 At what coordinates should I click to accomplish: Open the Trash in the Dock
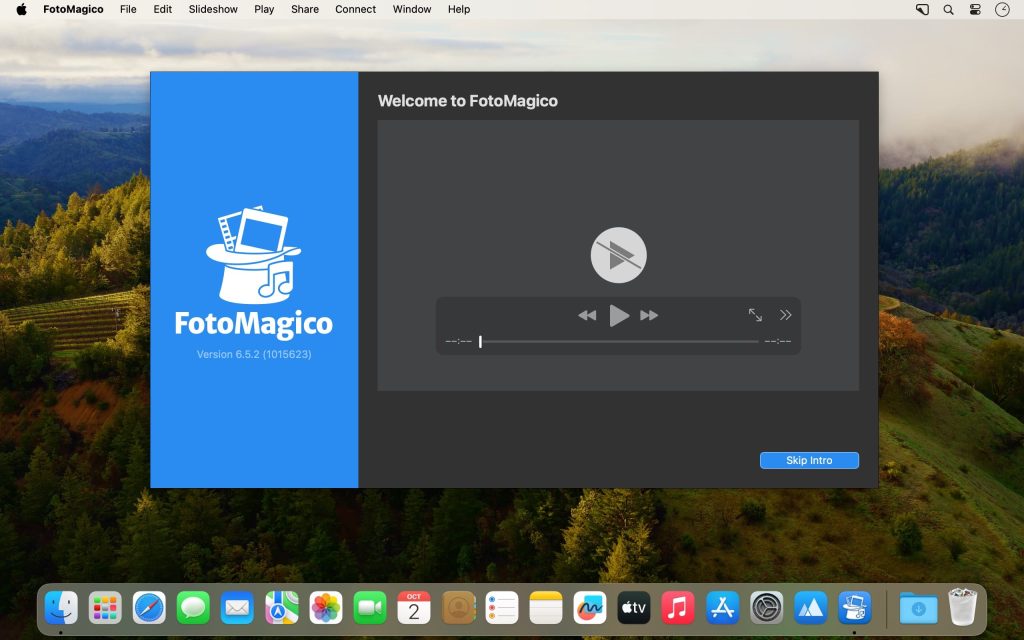click(x=962, y=607)
